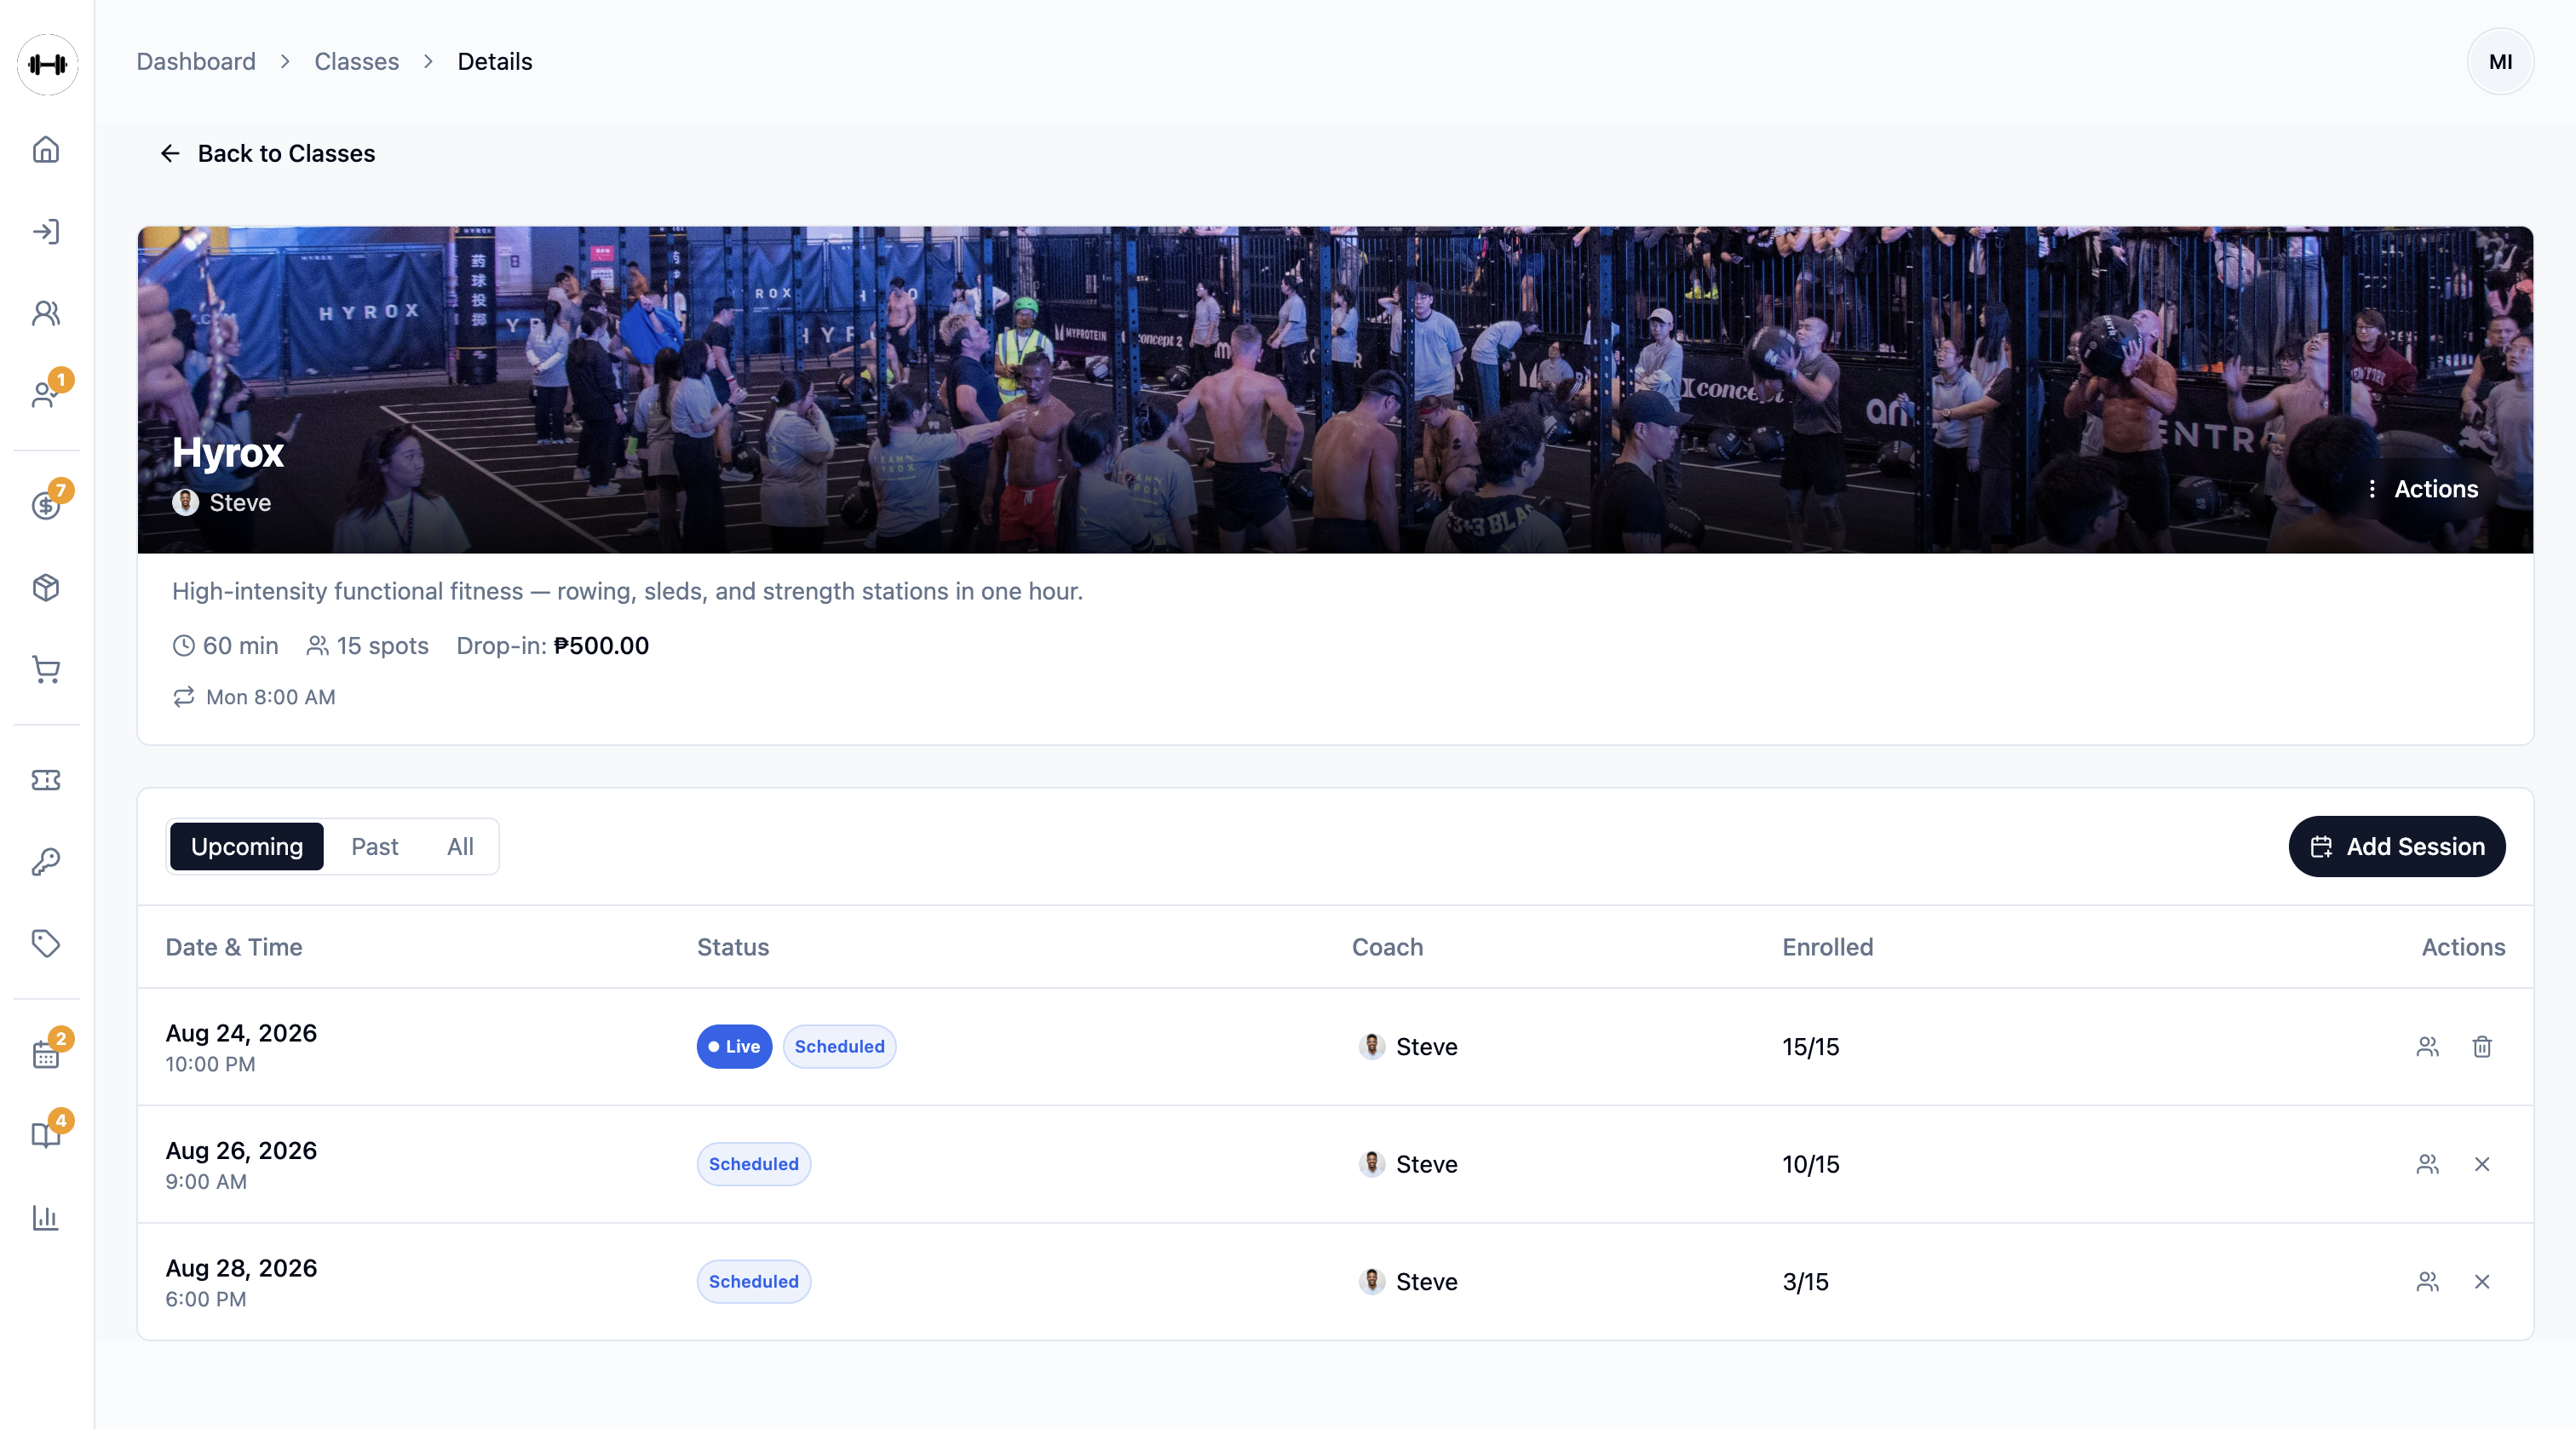
Task: View attendees for Aug 24 session
Action: pyautogui.click(x=2427, y=1047)
